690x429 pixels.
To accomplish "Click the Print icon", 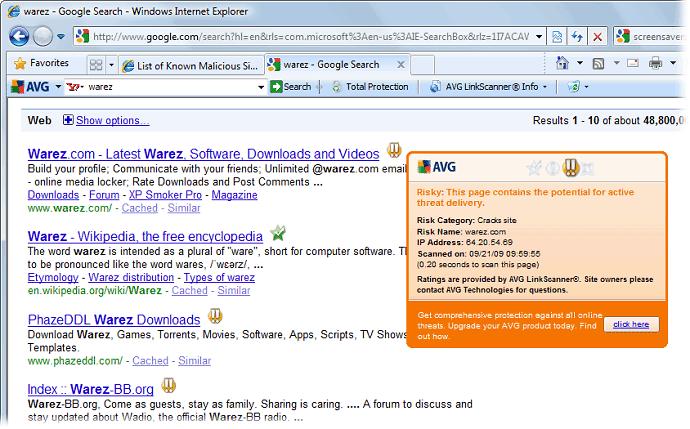I will [655, 63].
